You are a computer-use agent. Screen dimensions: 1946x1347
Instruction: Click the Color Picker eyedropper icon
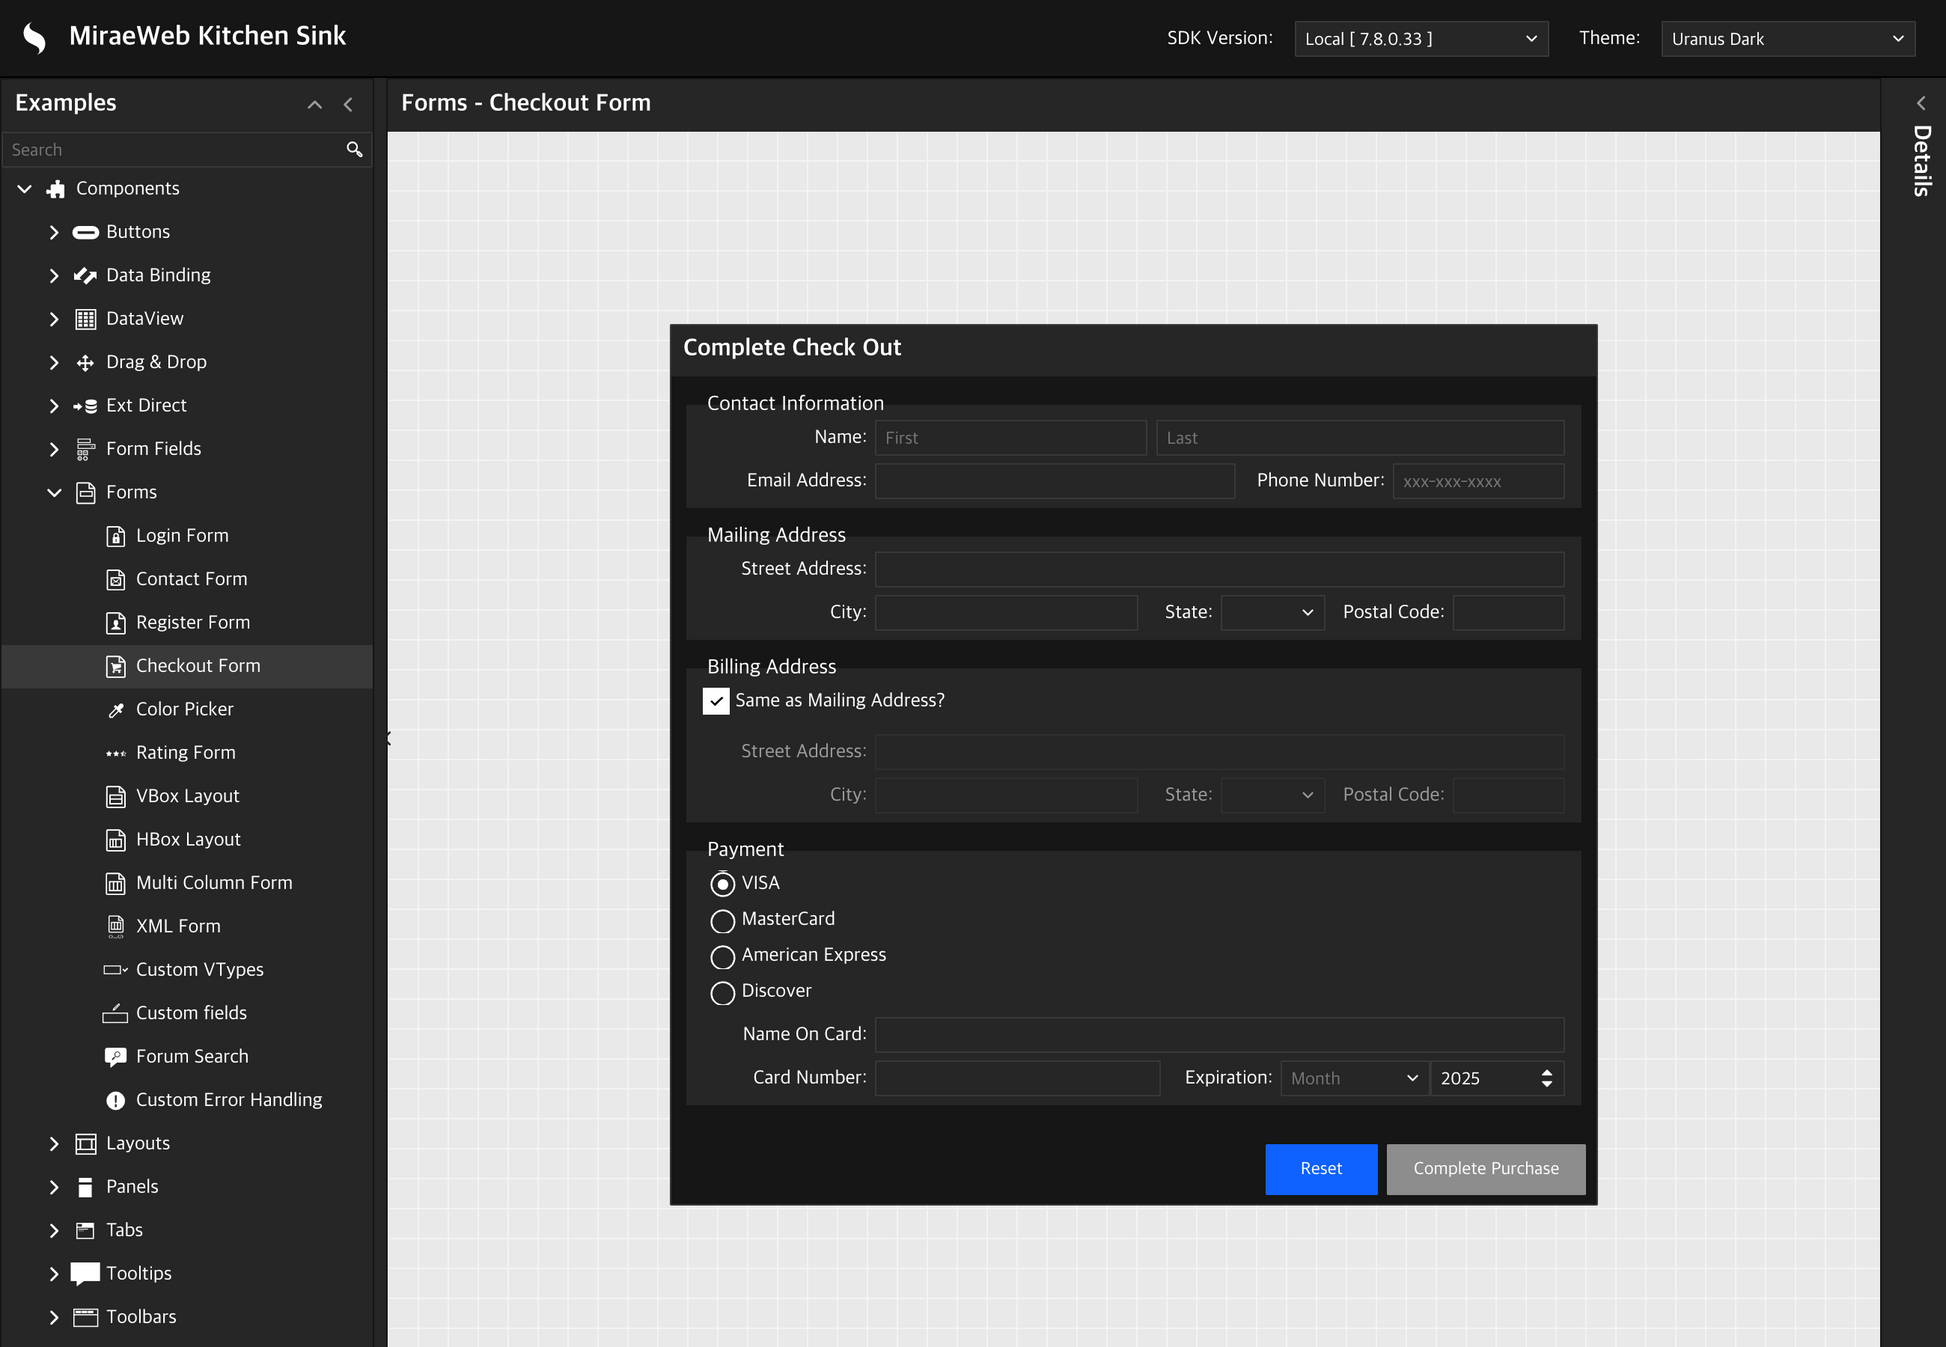point(116,709)
